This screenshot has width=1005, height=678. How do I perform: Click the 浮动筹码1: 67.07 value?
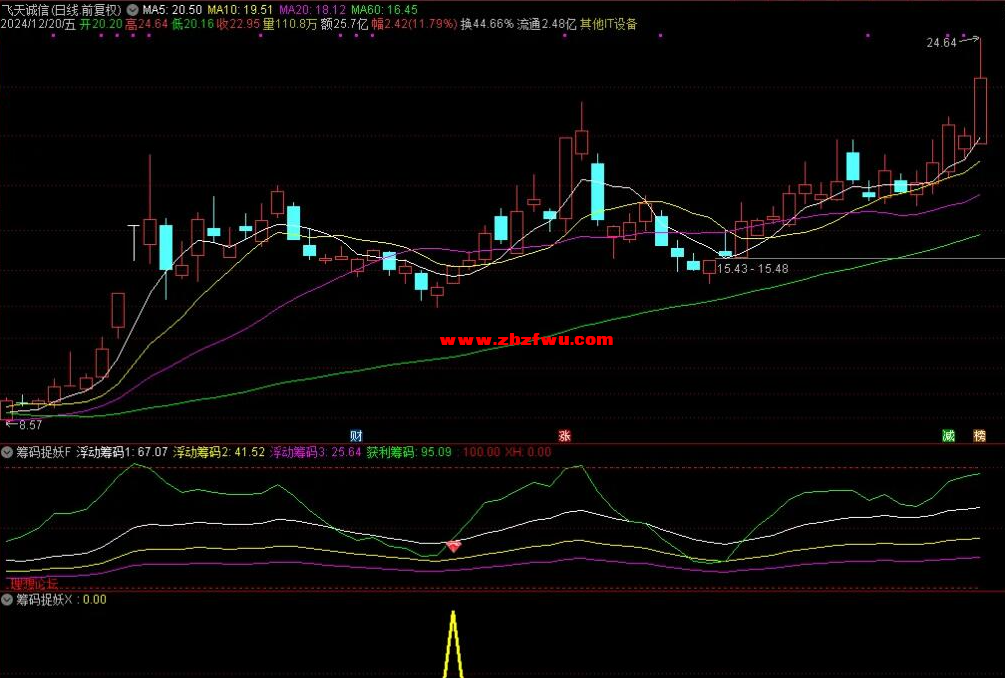pyautogui.click(x=122, y=452)
